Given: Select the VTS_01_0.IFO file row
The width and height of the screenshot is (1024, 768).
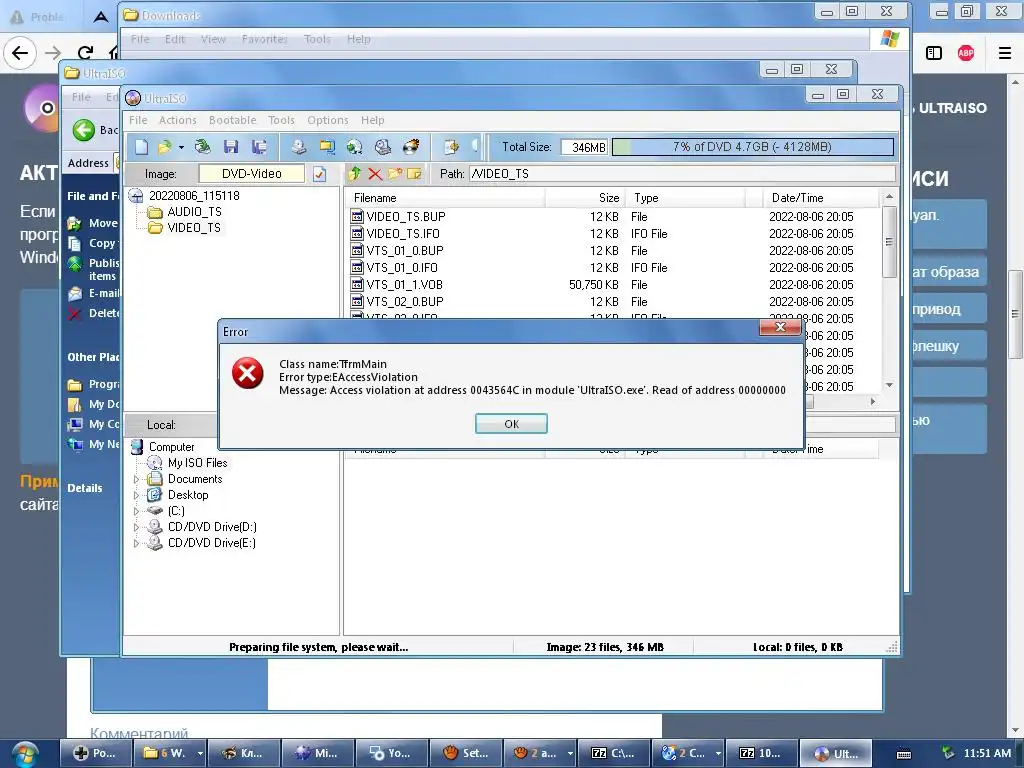Looking at the screenshot, I should coord(614,268).
